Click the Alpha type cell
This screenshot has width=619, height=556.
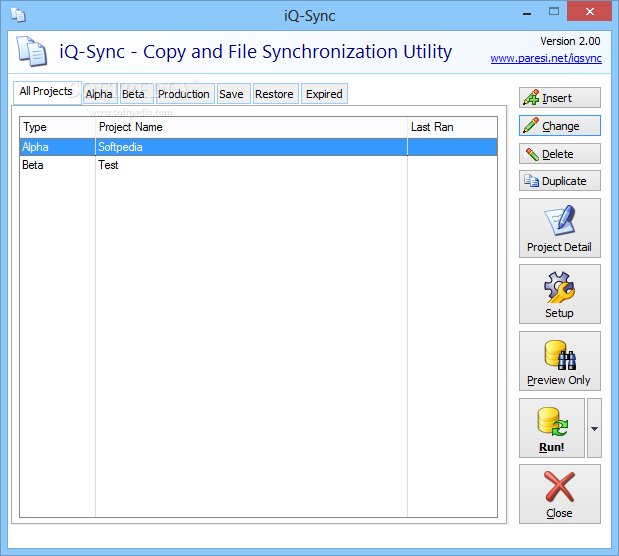pos(58,147)
